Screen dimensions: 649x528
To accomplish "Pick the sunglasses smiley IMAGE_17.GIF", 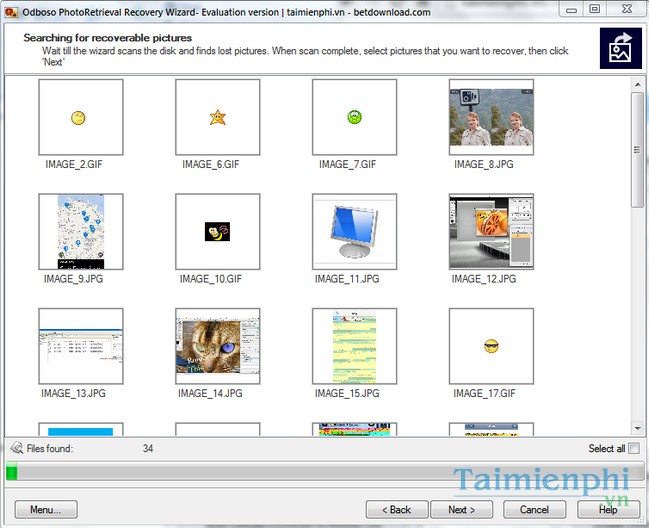I will point(491,346).
